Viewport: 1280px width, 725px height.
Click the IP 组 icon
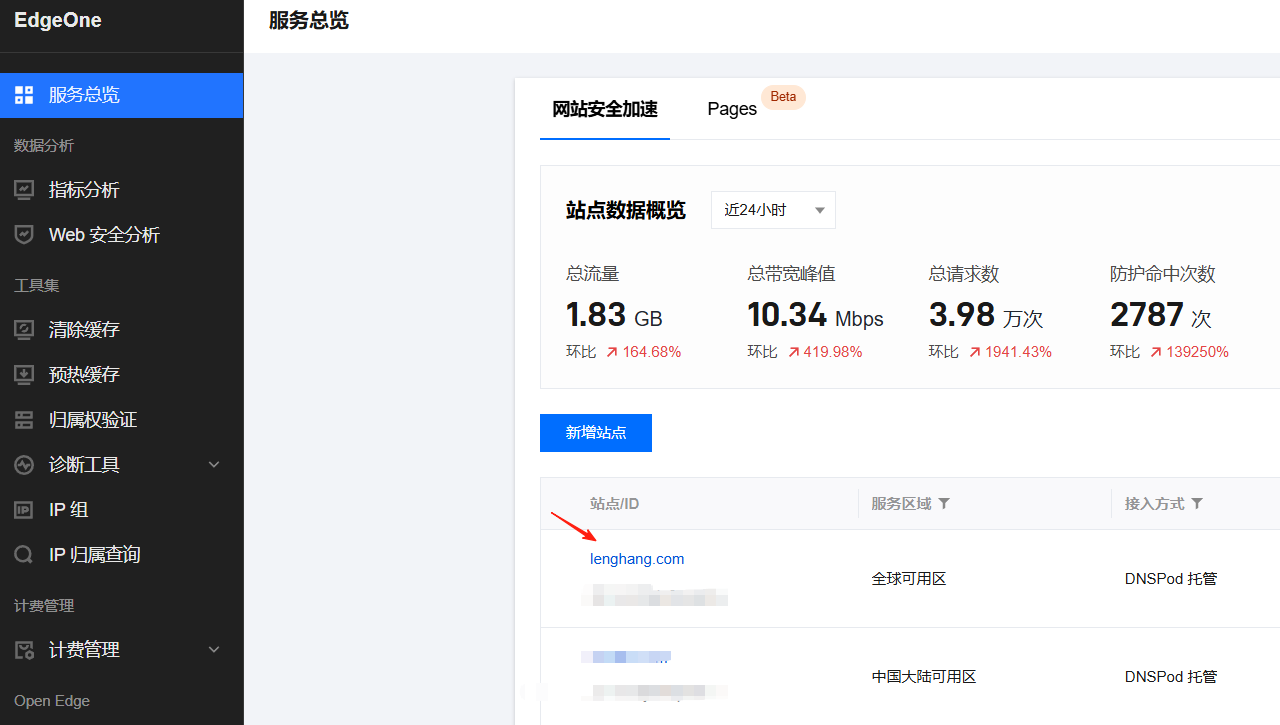(24, 510)
